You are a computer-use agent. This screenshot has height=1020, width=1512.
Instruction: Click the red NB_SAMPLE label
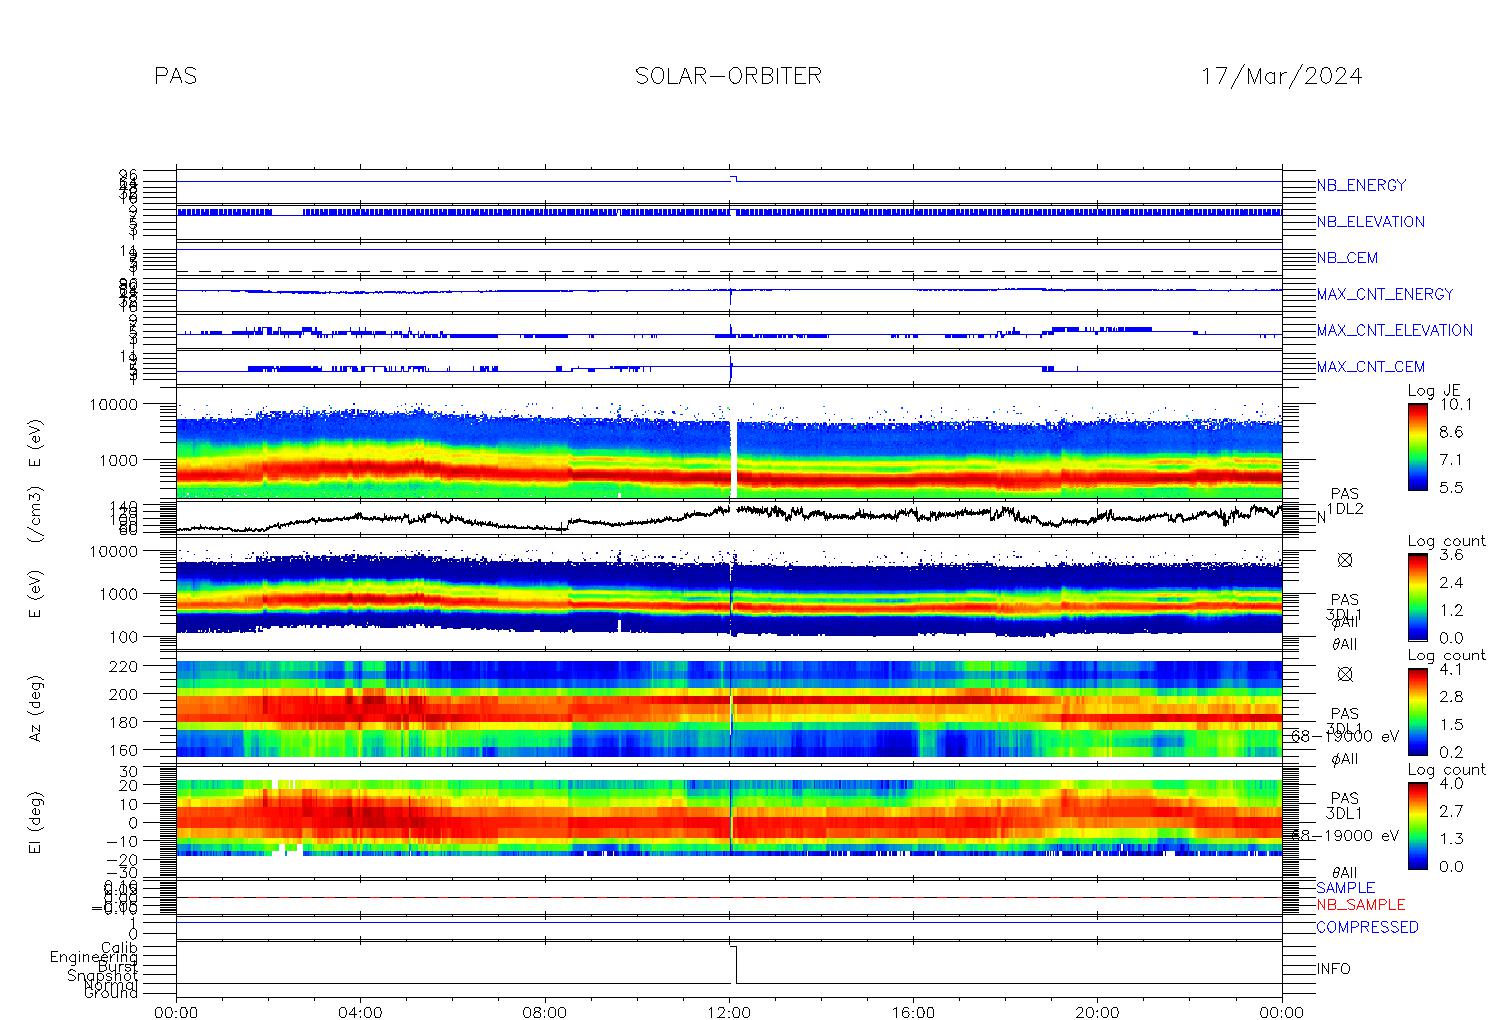click(x=1360, y=905)
